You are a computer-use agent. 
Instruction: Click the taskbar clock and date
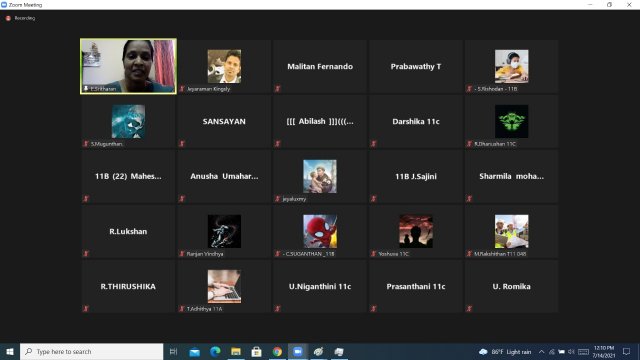tap(604, 352)
